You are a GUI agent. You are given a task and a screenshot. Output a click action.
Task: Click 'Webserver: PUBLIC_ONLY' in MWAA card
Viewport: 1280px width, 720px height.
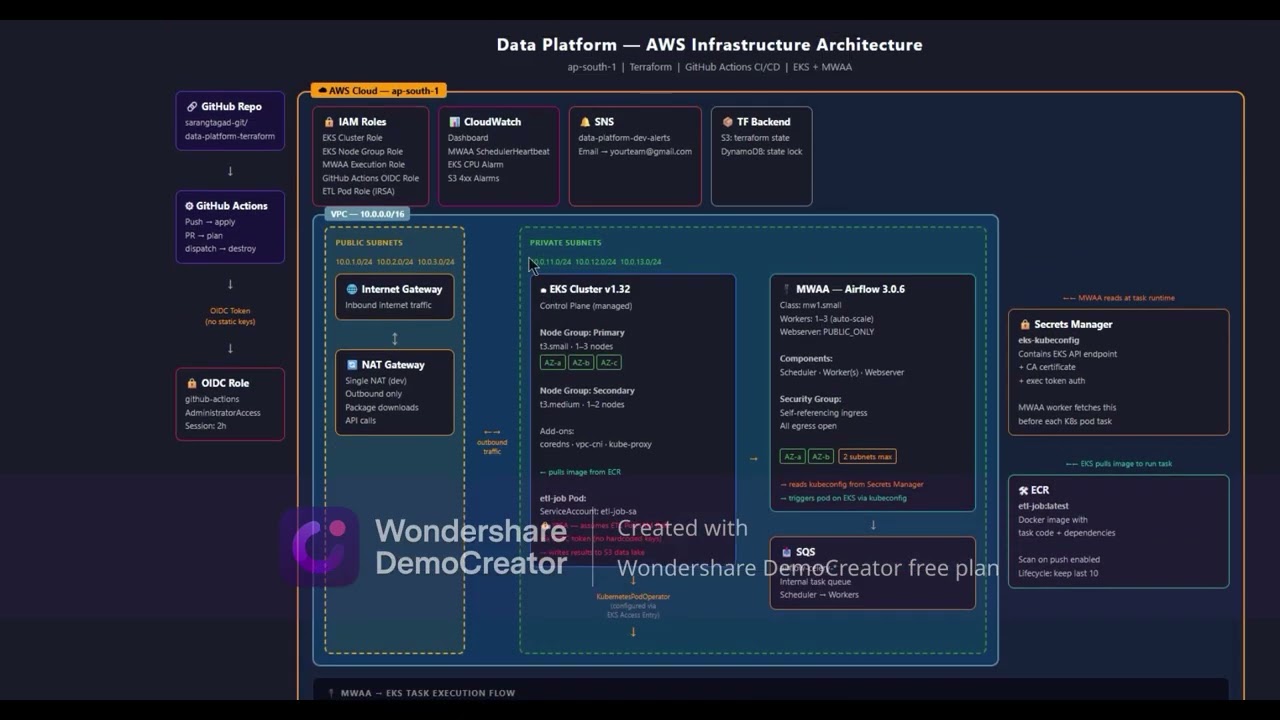pyautogui.click(x=826, y=332)
